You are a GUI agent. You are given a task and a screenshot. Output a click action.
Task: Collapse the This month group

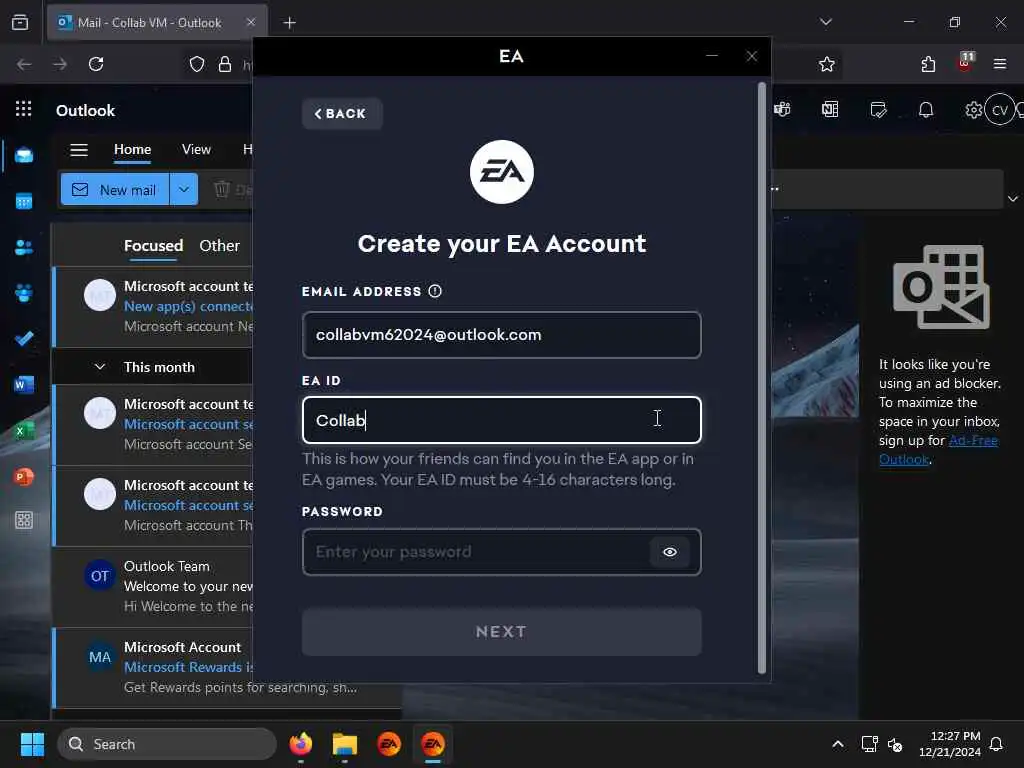click(100, 367)
